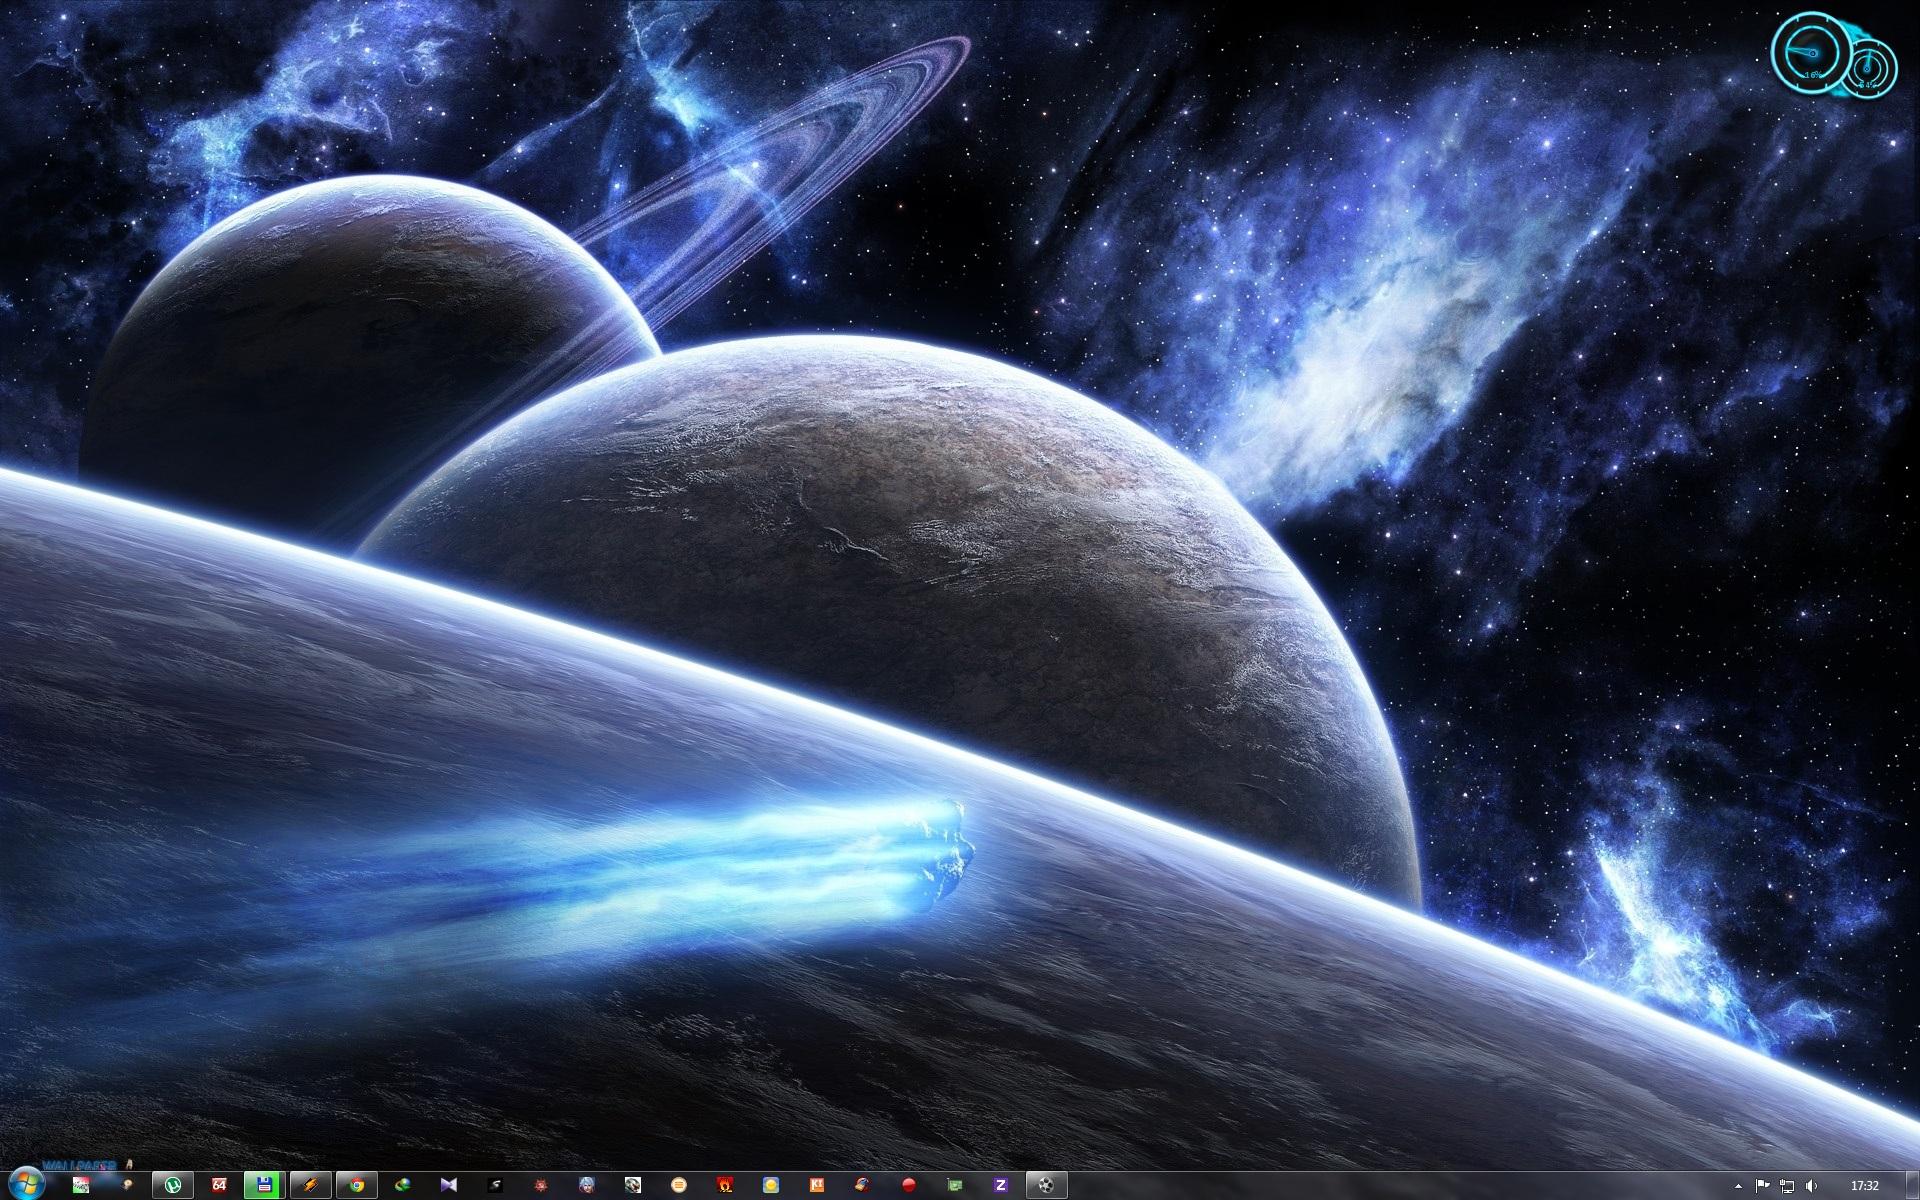Open the orange circle with lines taskbar icon
Viewport: 1920px width, 1200px height.
coord(679,1186)
